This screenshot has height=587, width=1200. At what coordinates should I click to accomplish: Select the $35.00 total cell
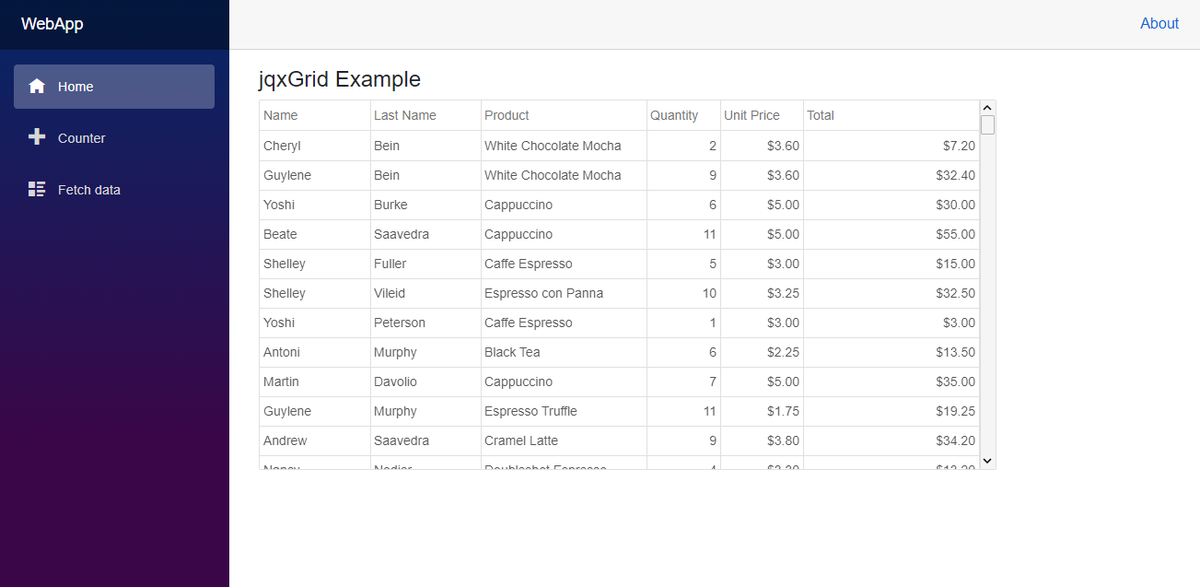point(892,382)
